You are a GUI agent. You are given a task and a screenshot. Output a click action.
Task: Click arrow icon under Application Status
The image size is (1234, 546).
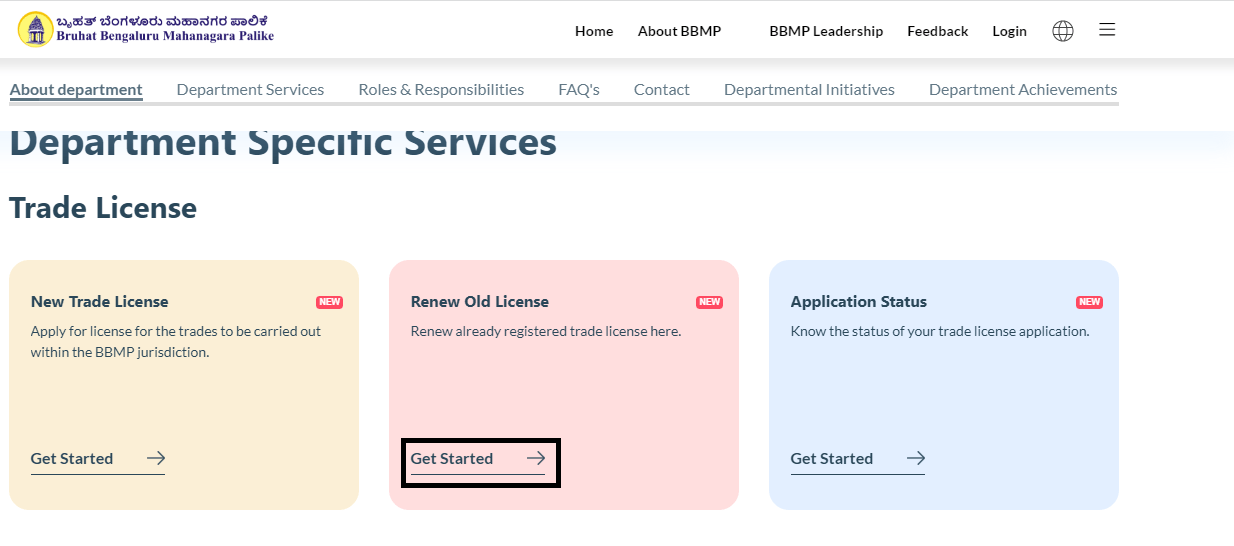[916, 458]
